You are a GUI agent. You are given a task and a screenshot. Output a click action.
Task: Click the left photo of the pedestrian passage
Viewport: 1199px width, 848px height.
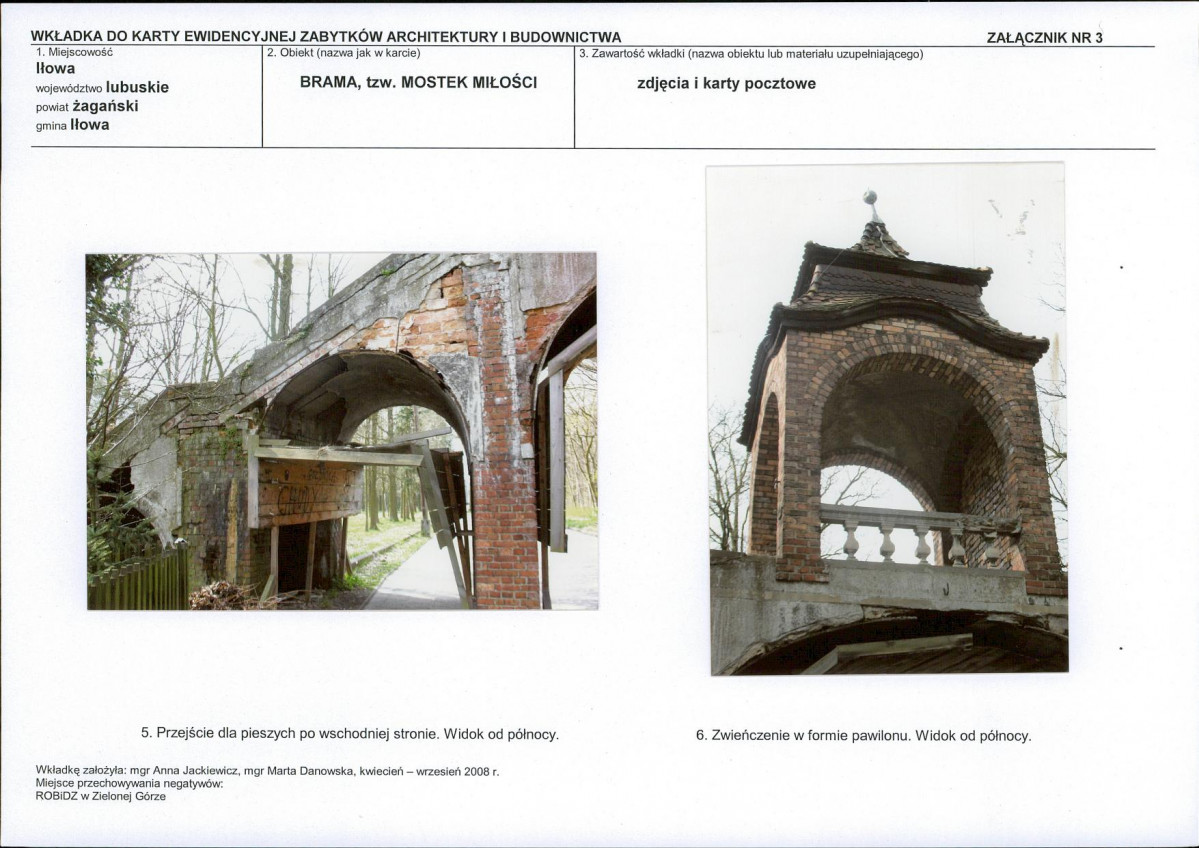341,430
